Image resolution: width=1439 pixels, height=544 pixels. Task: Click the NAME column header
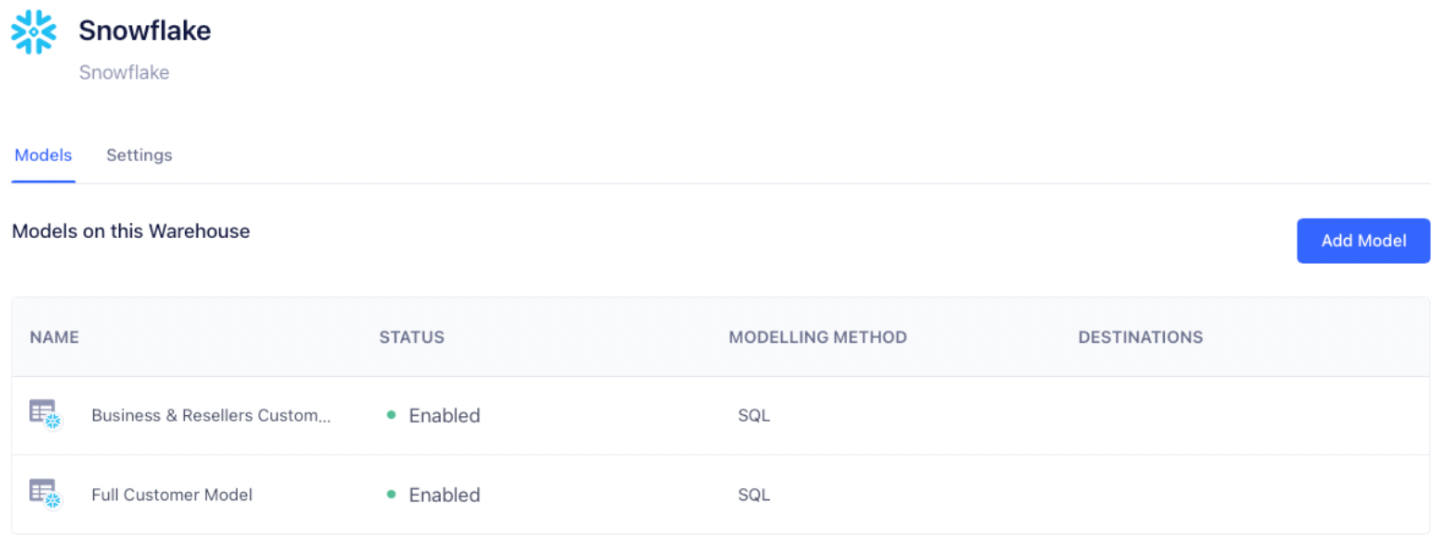pyautogui.click(x=54, y=337)
